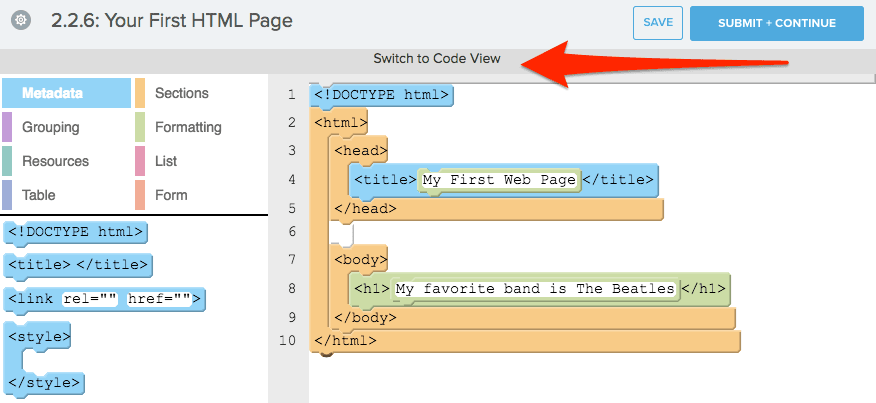The width and height of the screenshot is (876, 403).
Task: Select the Sections category
Action: (182, 93)
